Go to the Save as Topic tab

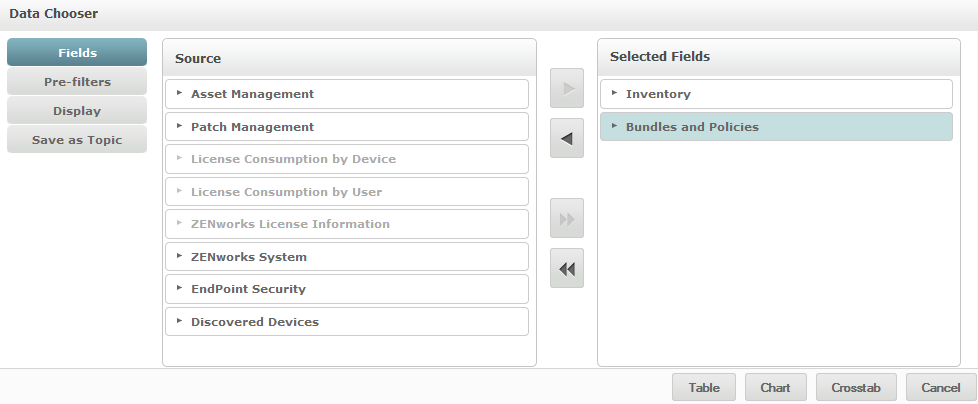[x=77, y=140]
